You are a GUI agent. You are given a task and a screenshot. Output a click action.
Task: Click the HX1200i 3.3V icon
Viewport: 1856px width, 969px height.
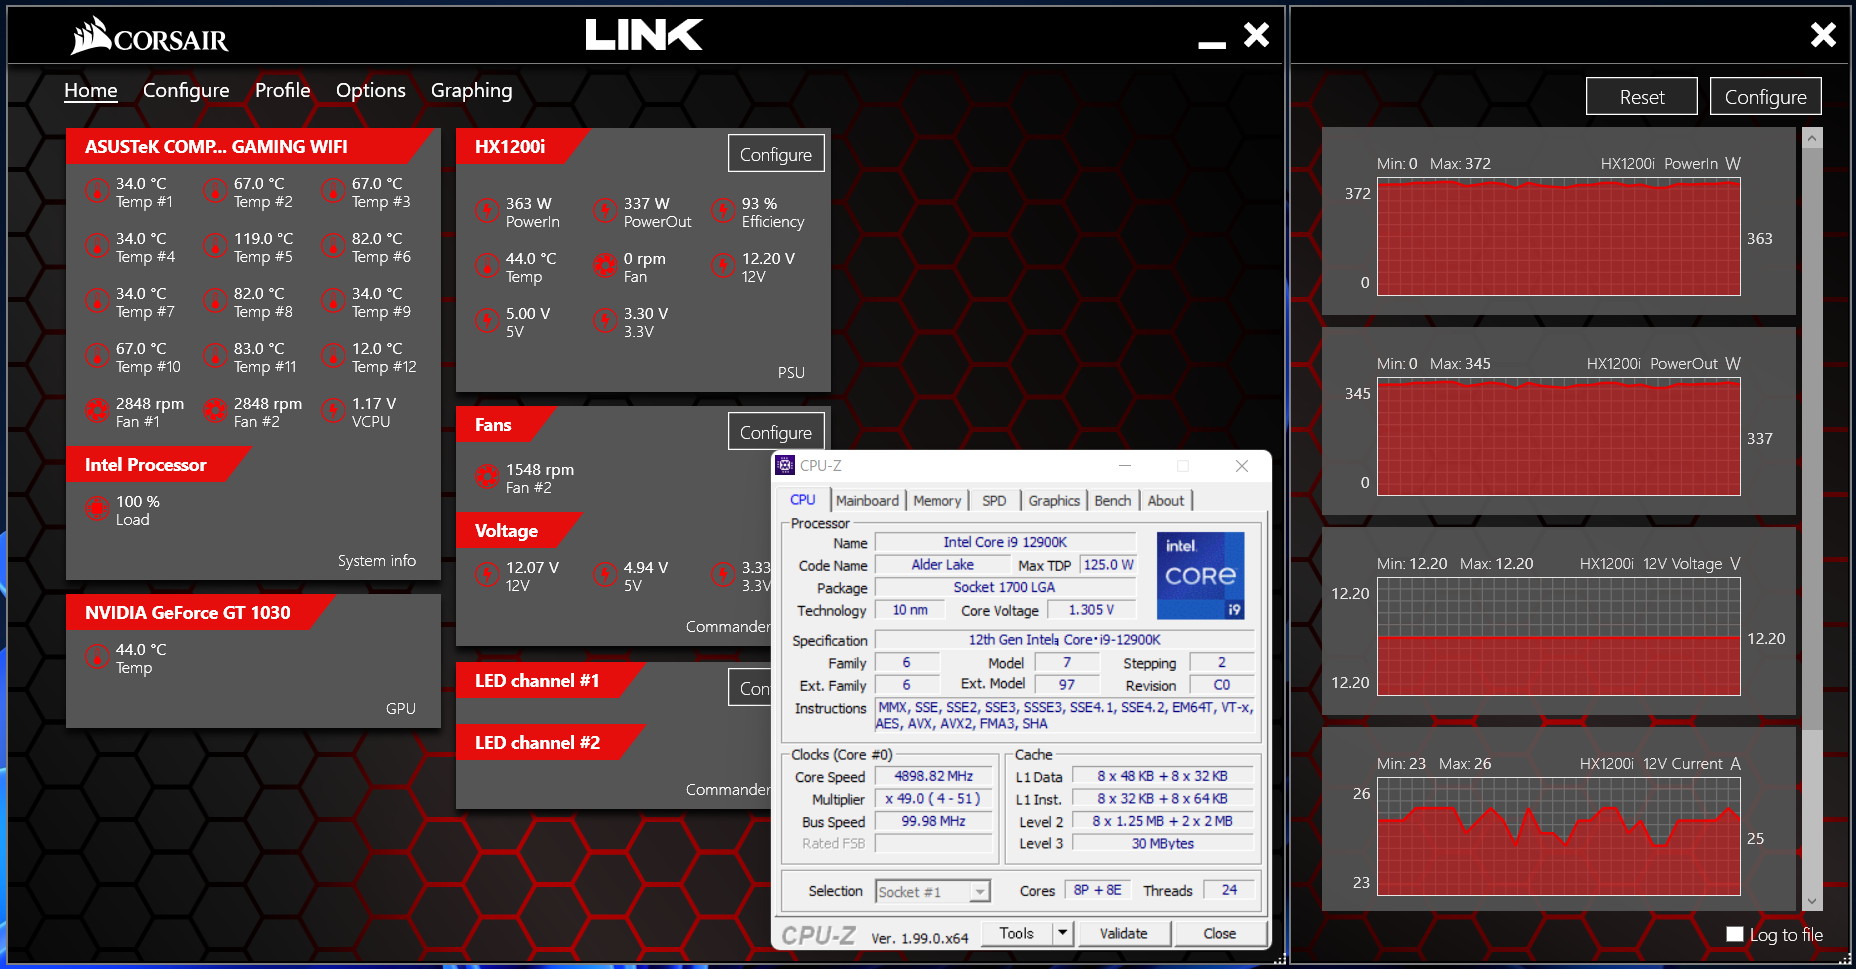605,320
